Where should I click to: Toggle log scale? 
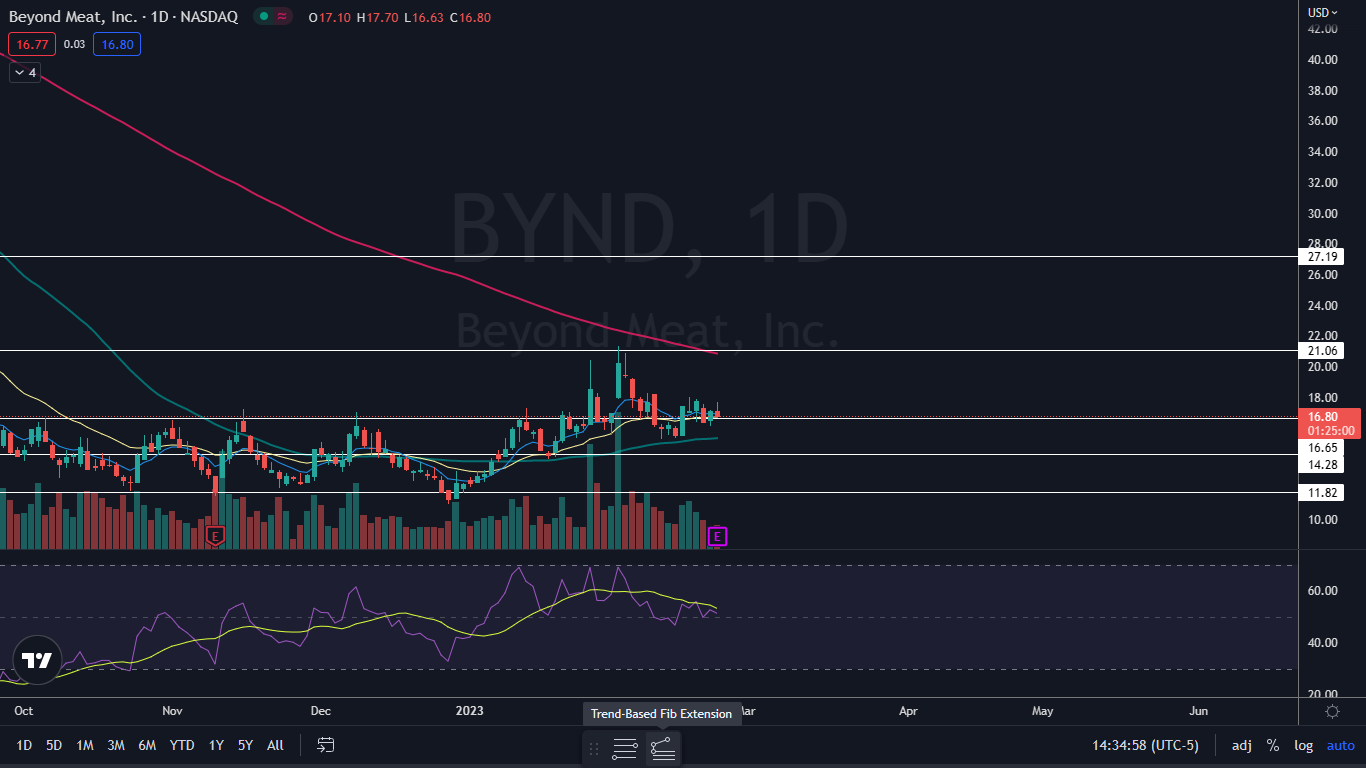coord(1303,745)
